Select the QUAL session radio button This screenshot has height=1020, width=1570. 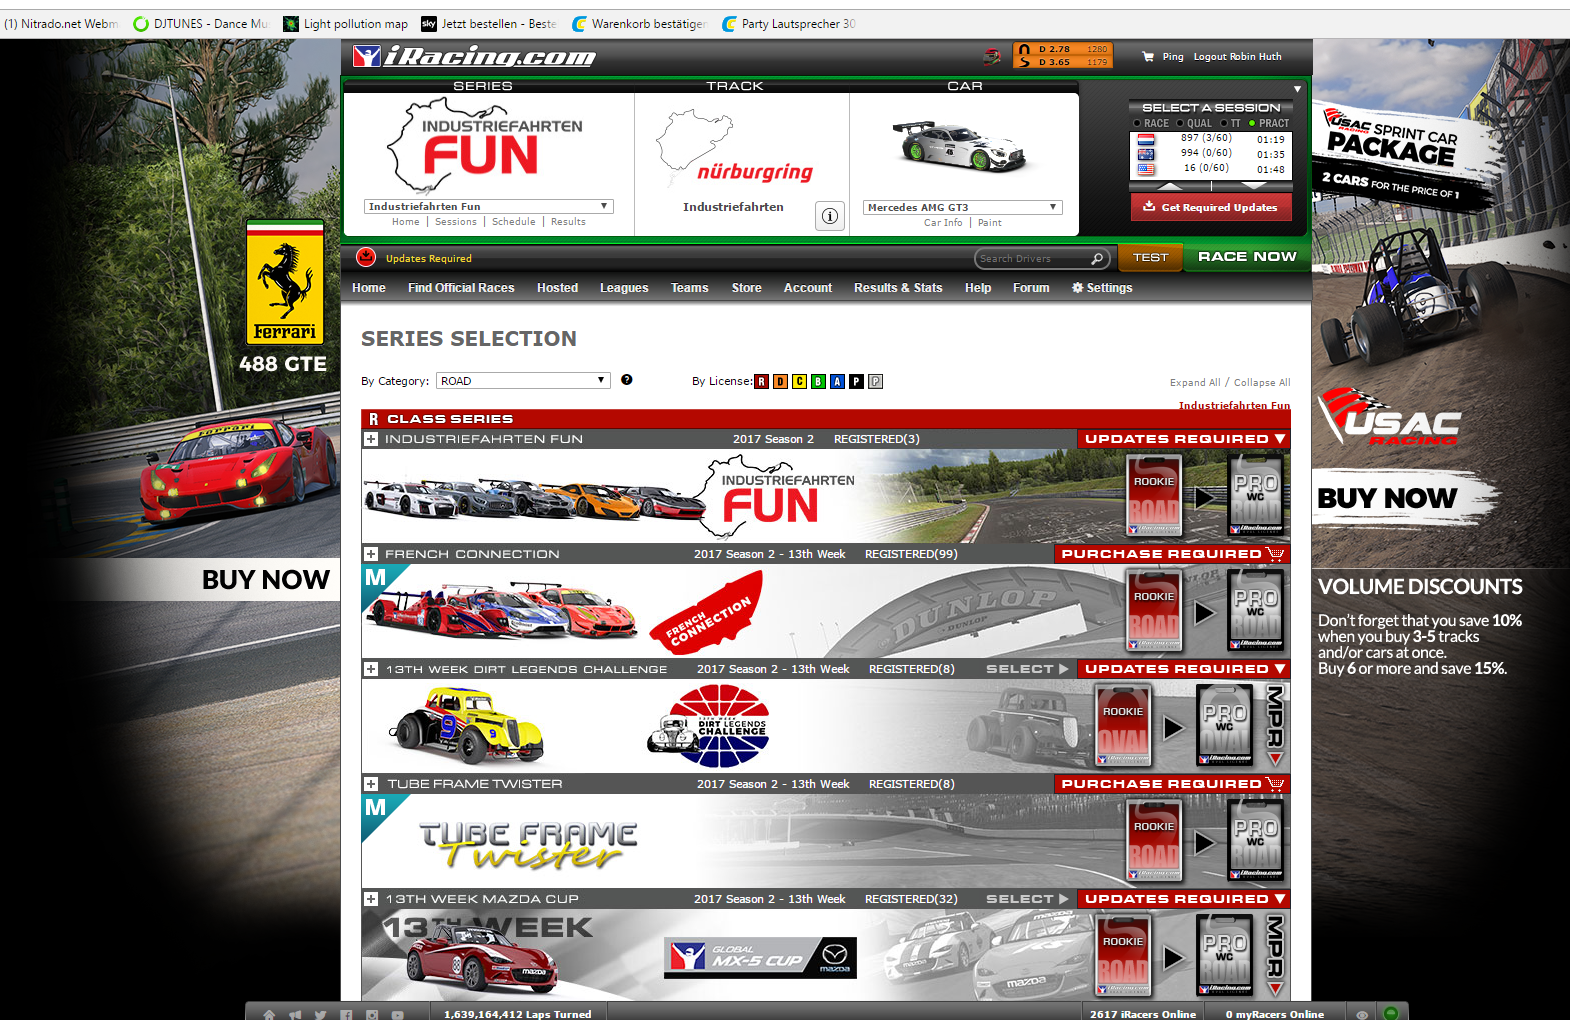pos(1180,123)
